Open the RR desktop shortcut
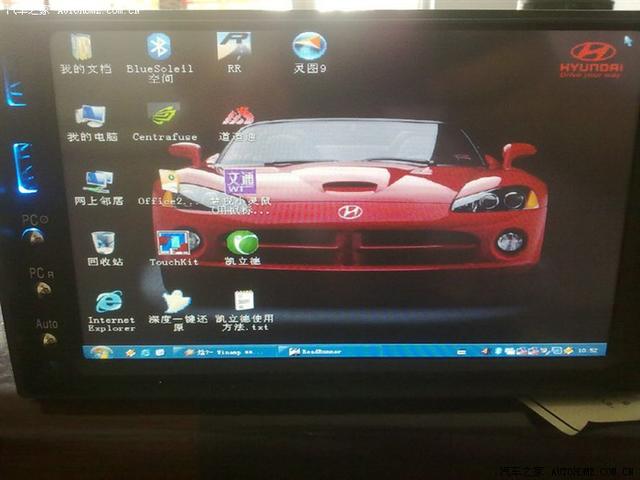The image size is (640, 480). point(233,46)
